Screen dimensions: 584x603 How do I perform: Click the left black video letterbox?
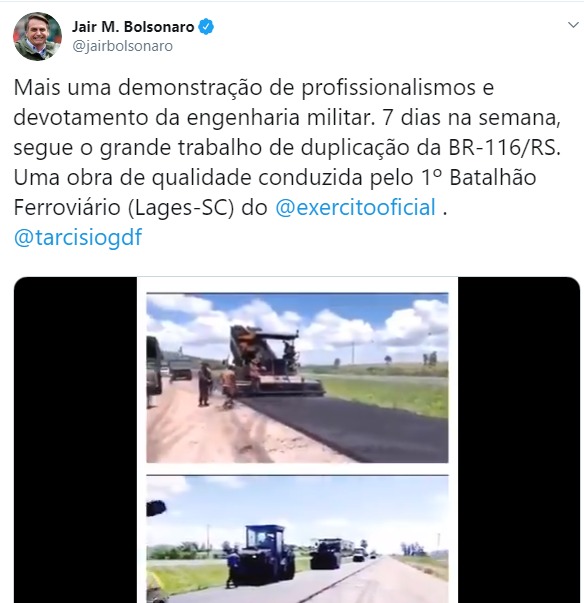point(75,440)
